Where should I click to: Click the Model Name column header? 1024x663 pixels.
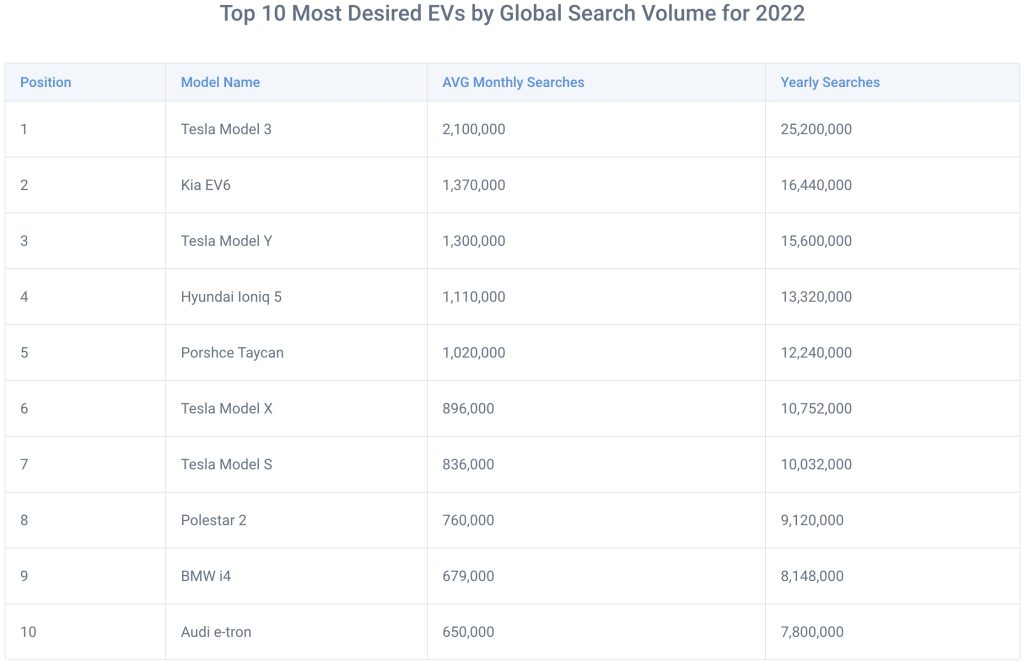tap(220, 82)
